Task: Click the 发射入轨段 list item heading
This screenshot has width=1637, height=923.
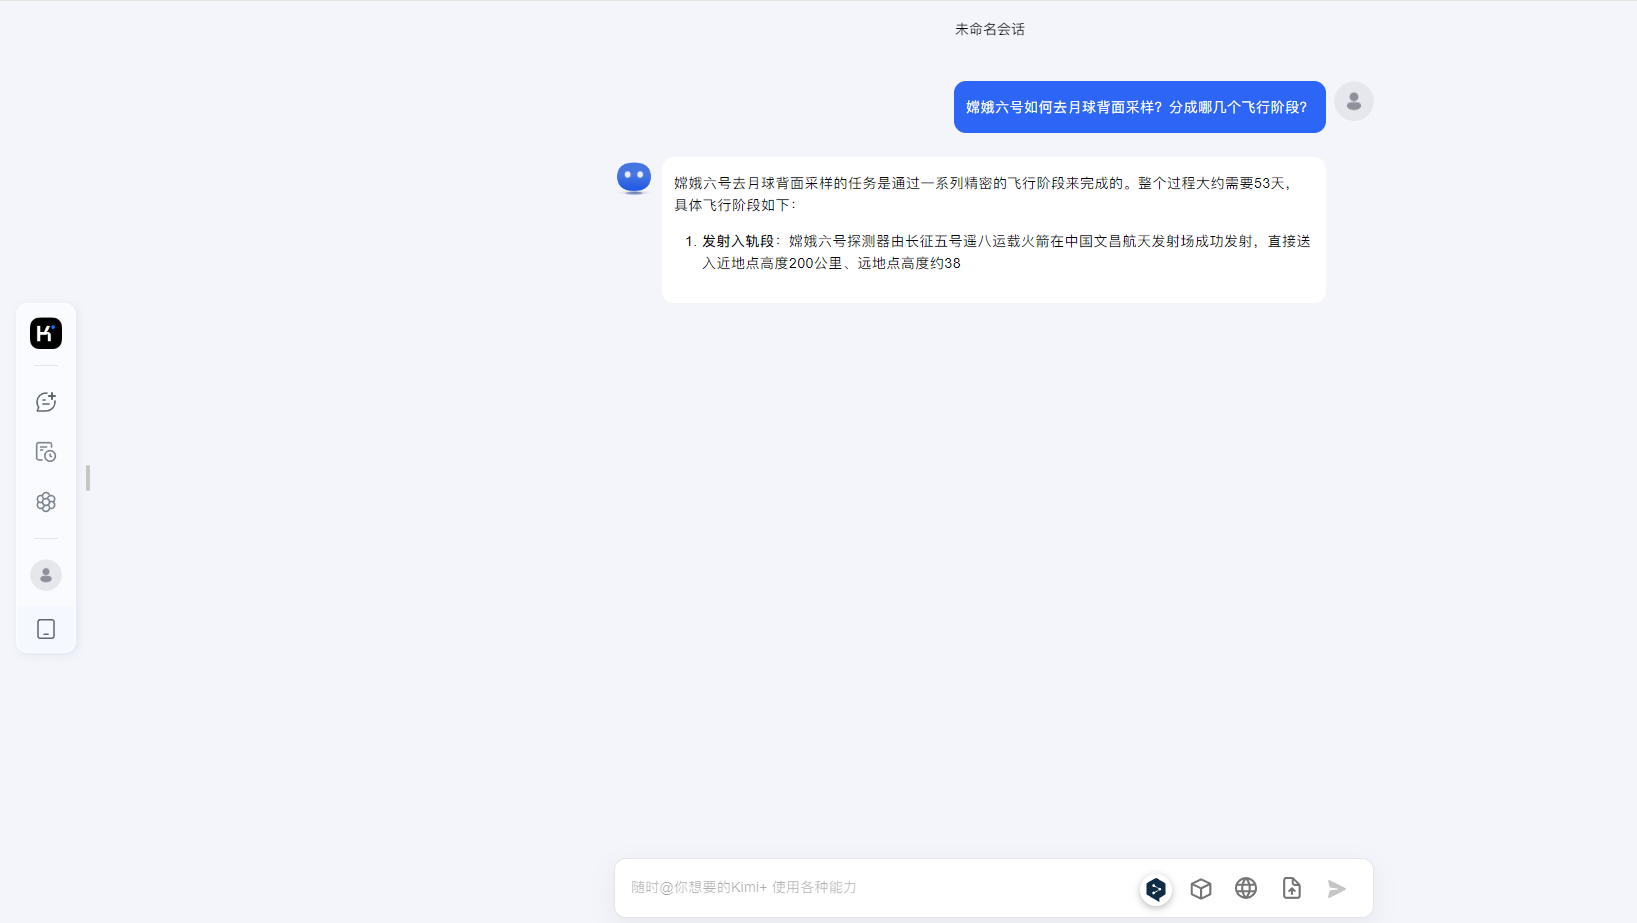Action: coord(738,241)
